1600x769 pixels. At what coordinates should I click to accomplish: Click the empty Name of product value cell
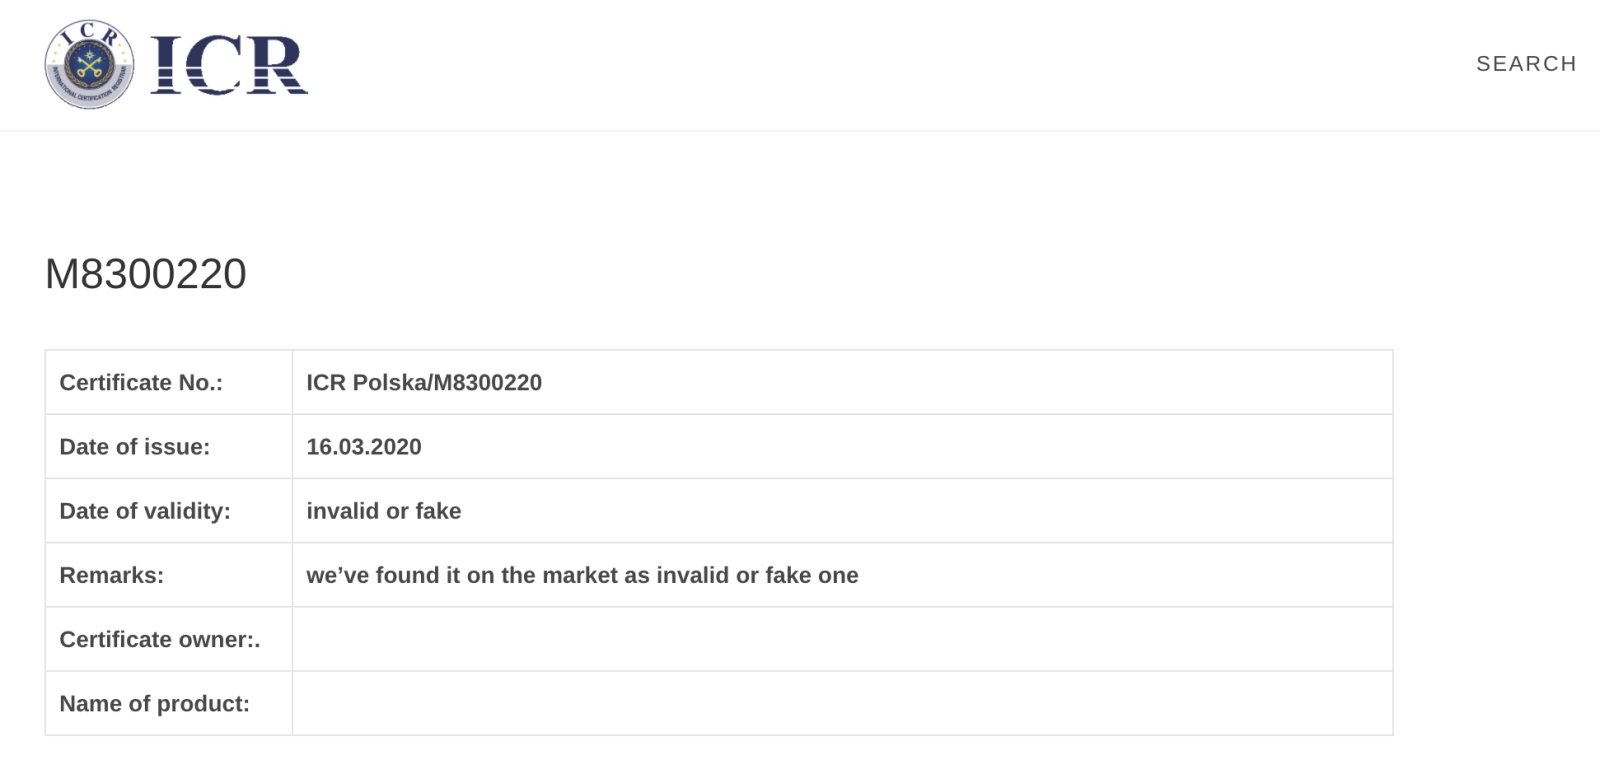(842, 703)
